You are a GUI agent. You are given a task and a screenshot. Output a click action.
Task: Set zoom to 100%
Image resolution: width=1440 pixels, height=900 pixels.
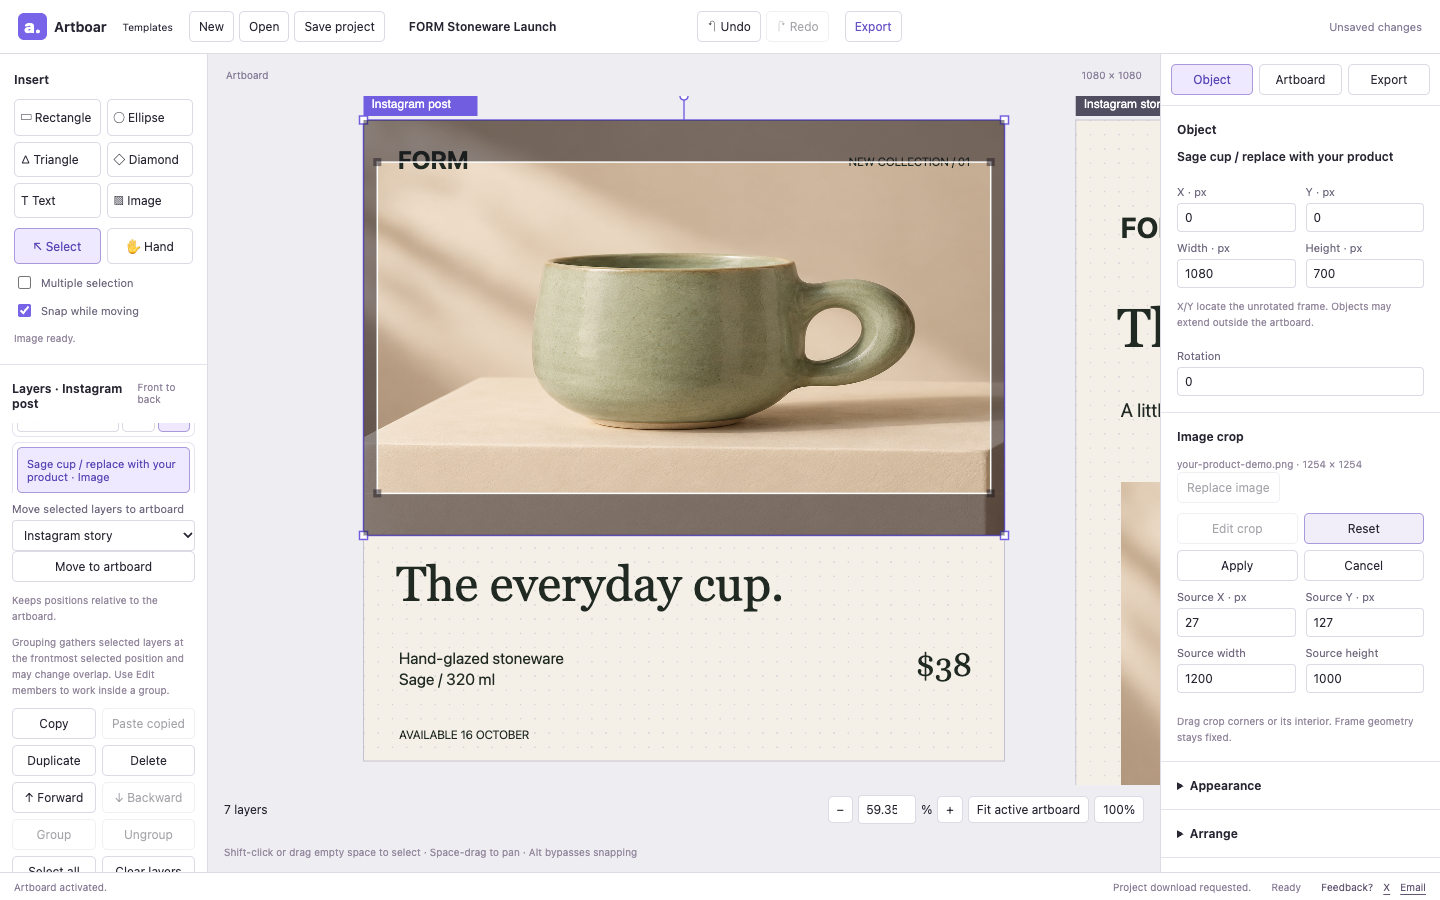(x=1119, y=810)
